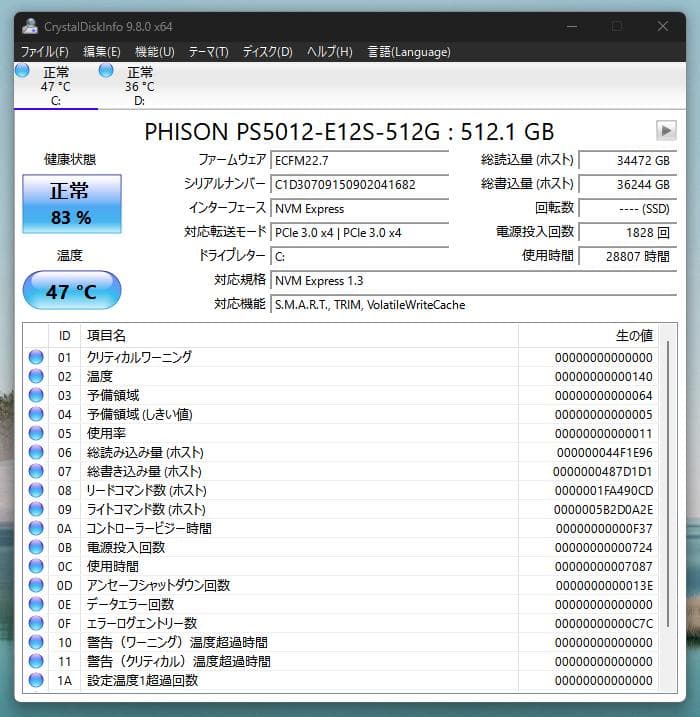Click the status icon for リードコマンド数 row
Screen dimensions: 700x717
(36, 490)
